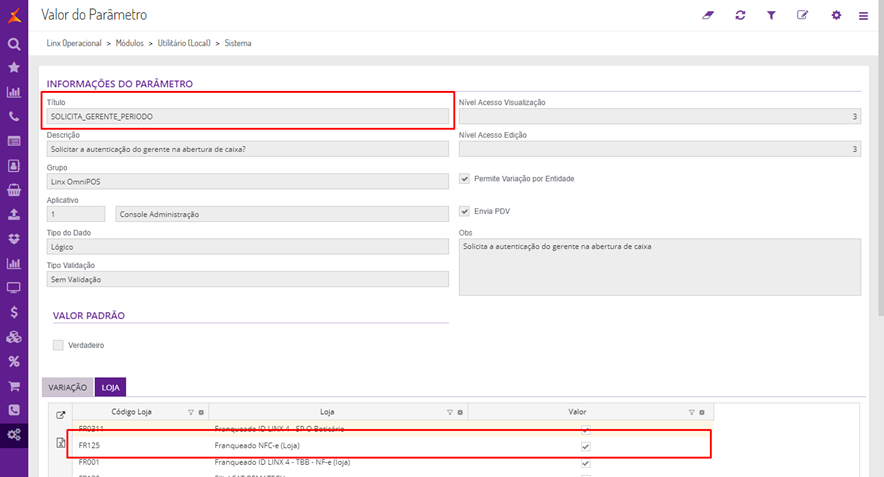Toggle Permite Variação por Entidade checkbox
Viewport: 884px width, 477px height.
click(x=464, y=179)
